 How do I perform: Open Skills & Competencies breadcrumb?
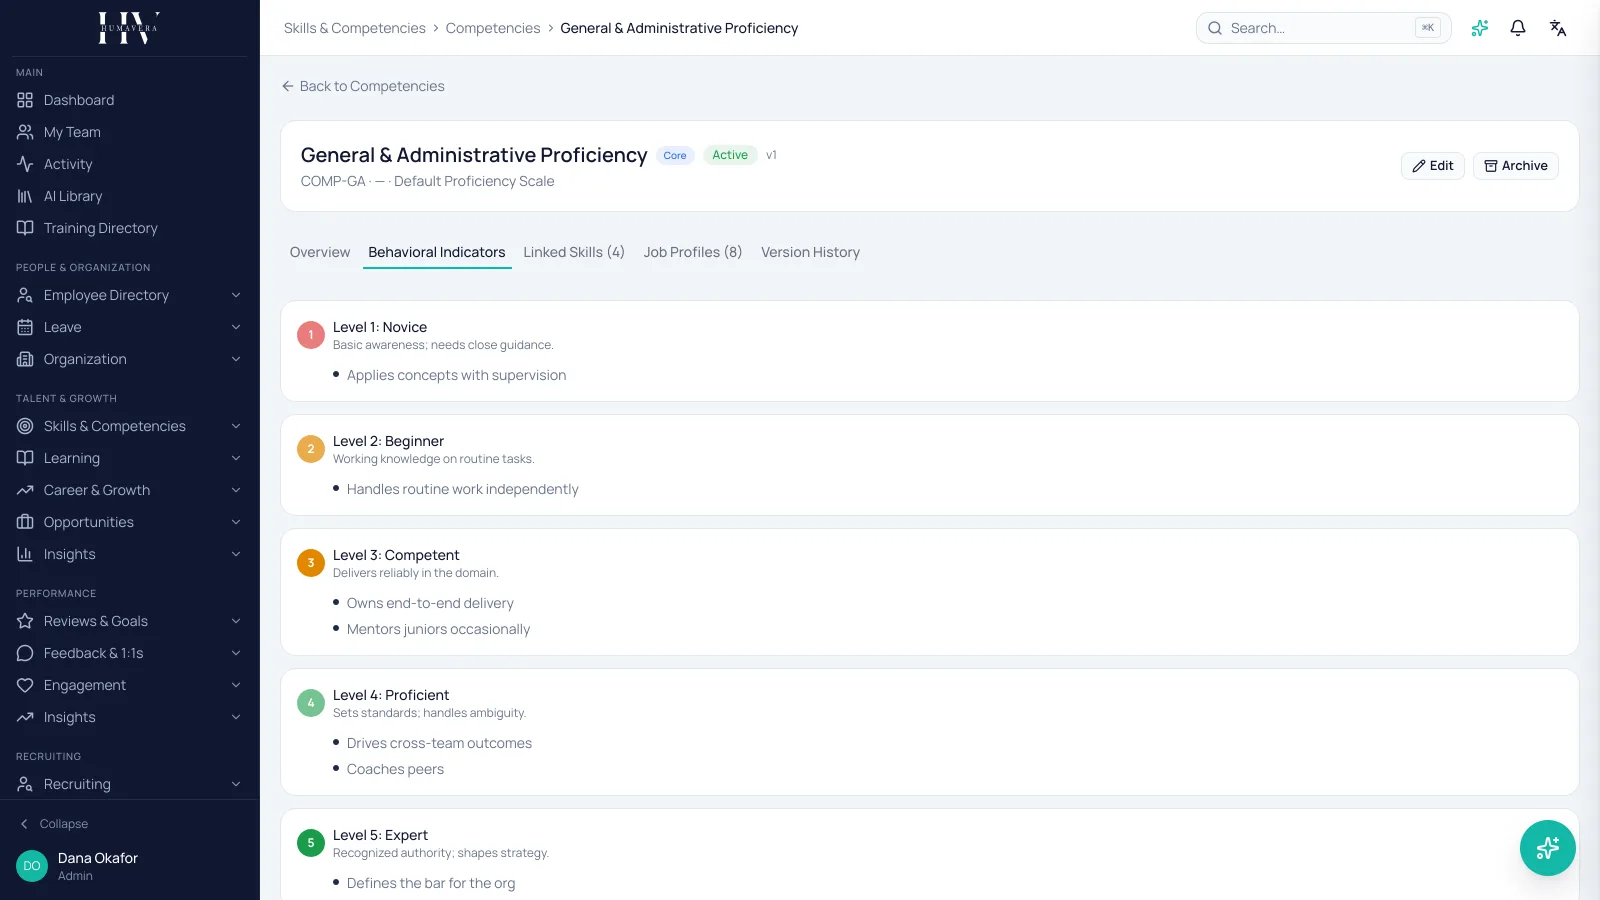click(x=355, y=28)
